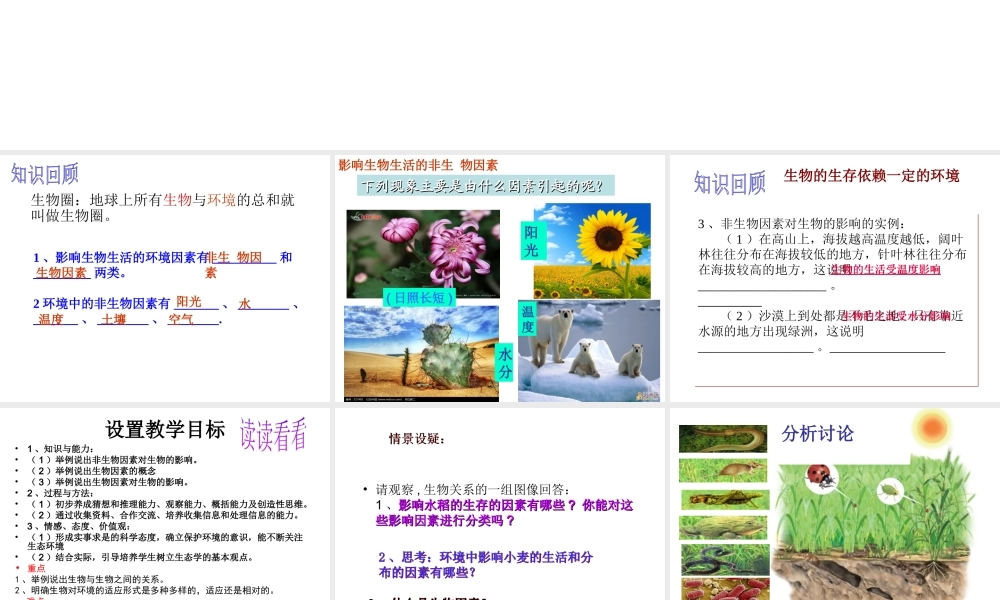Click the grasshopper picture in the animal column

(725, 499)
